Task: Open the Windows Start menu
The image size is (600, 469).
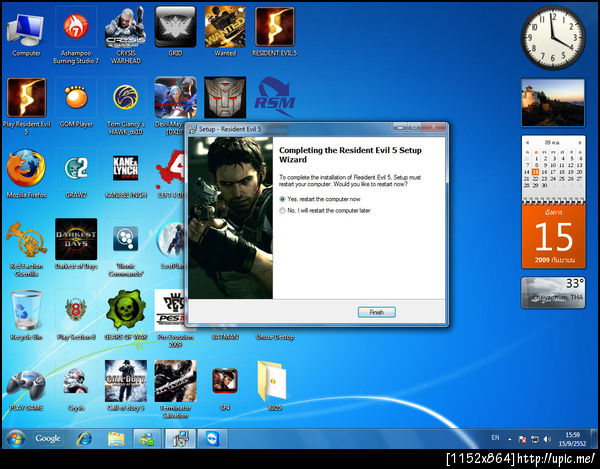Action: (x=15, y=438)
